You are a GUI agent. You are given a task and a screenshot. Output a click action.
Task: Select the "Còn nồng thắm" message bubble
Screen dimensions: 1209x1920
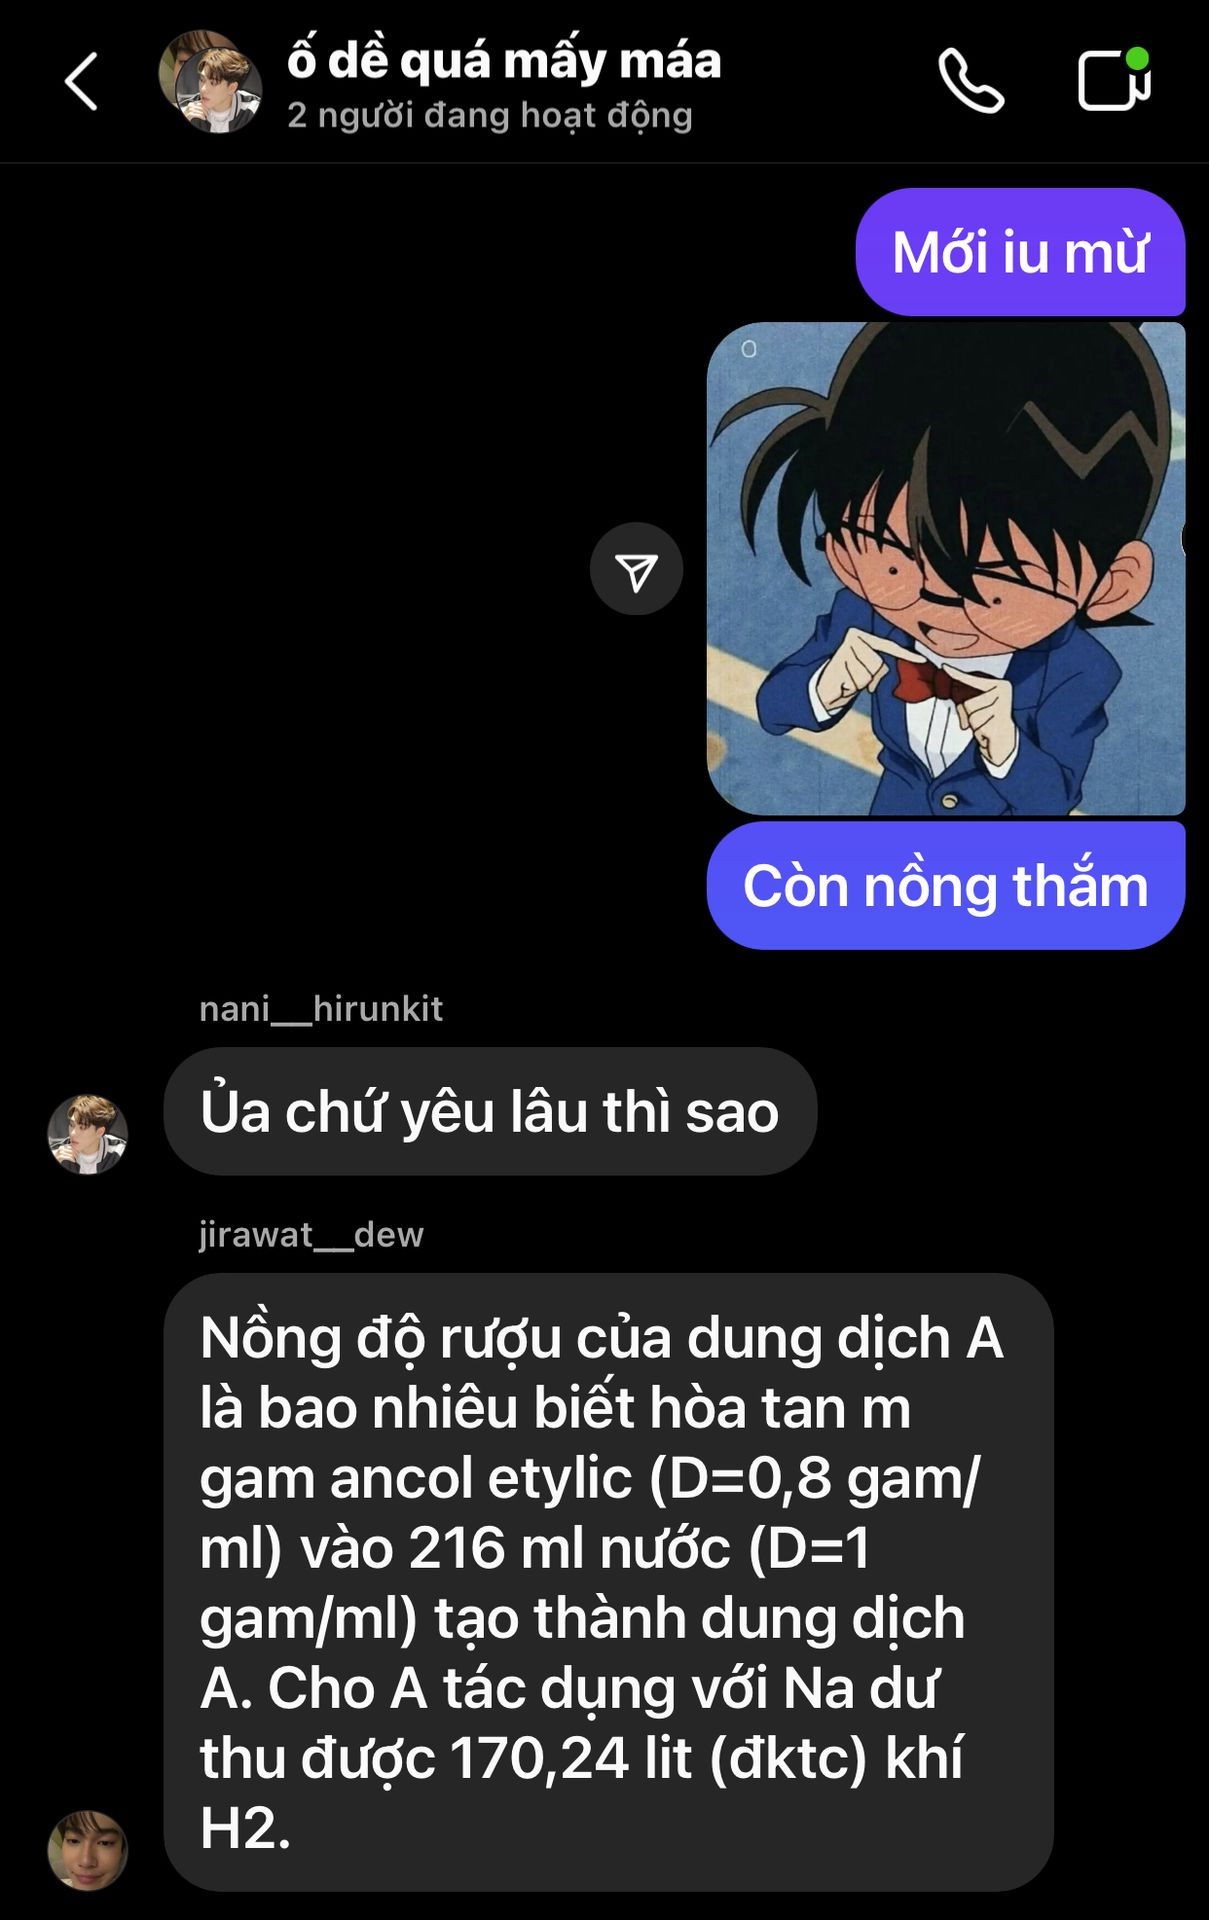[x=946, y=886]
